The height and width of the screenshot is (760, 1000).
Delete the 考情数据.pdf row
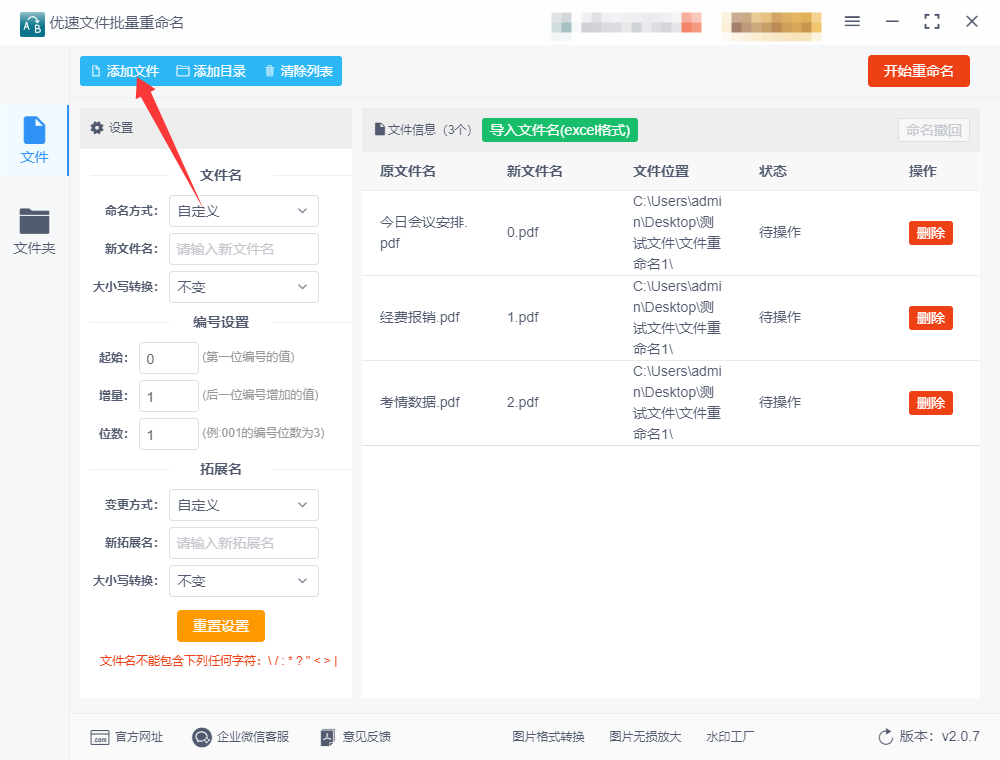tap(930, 403)
